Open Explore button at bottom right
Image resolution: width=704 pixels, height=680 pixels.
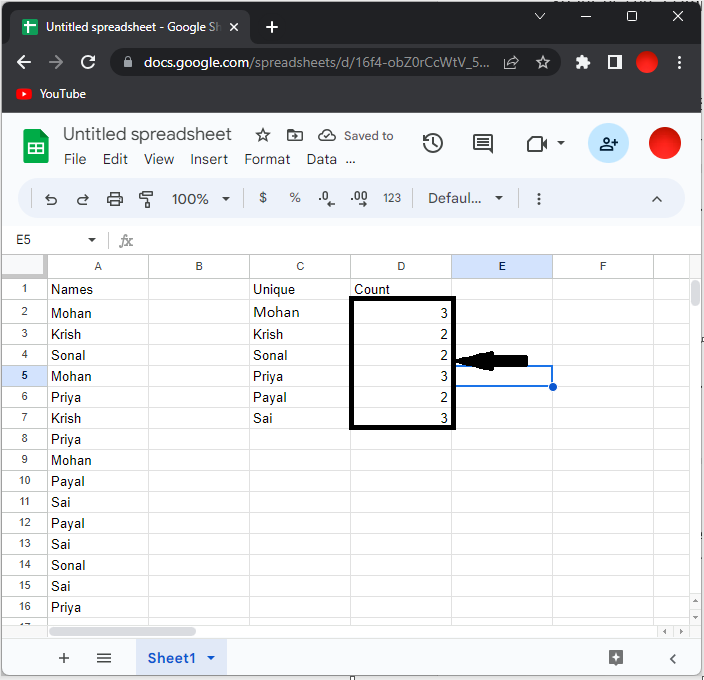coord(616,658)
